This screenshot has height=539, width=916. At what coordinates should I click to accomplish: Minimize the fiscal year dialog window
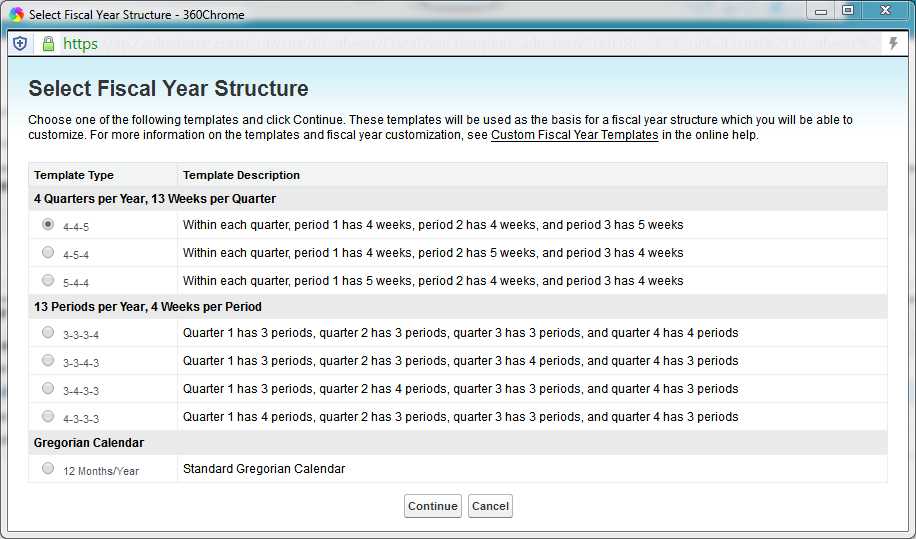coord(821,11)
